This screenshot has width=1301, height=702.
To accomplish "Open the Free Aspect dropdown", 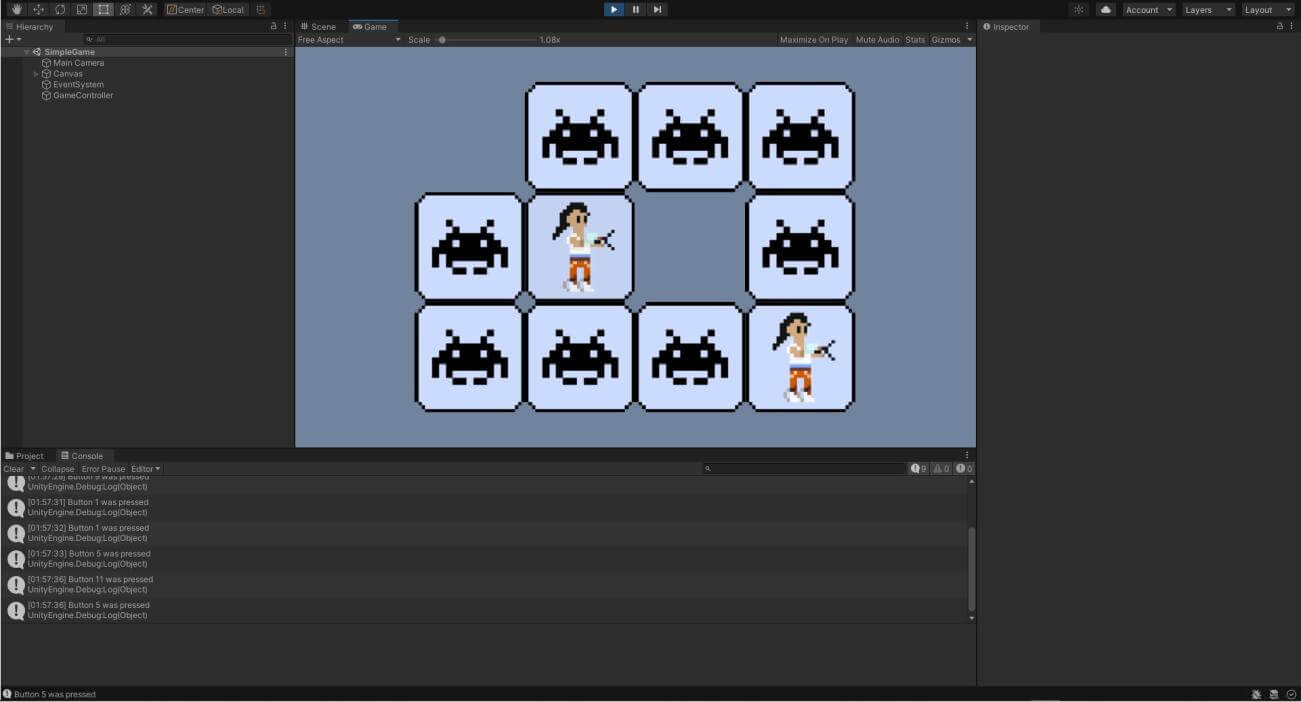I will [x=349, y=40].
